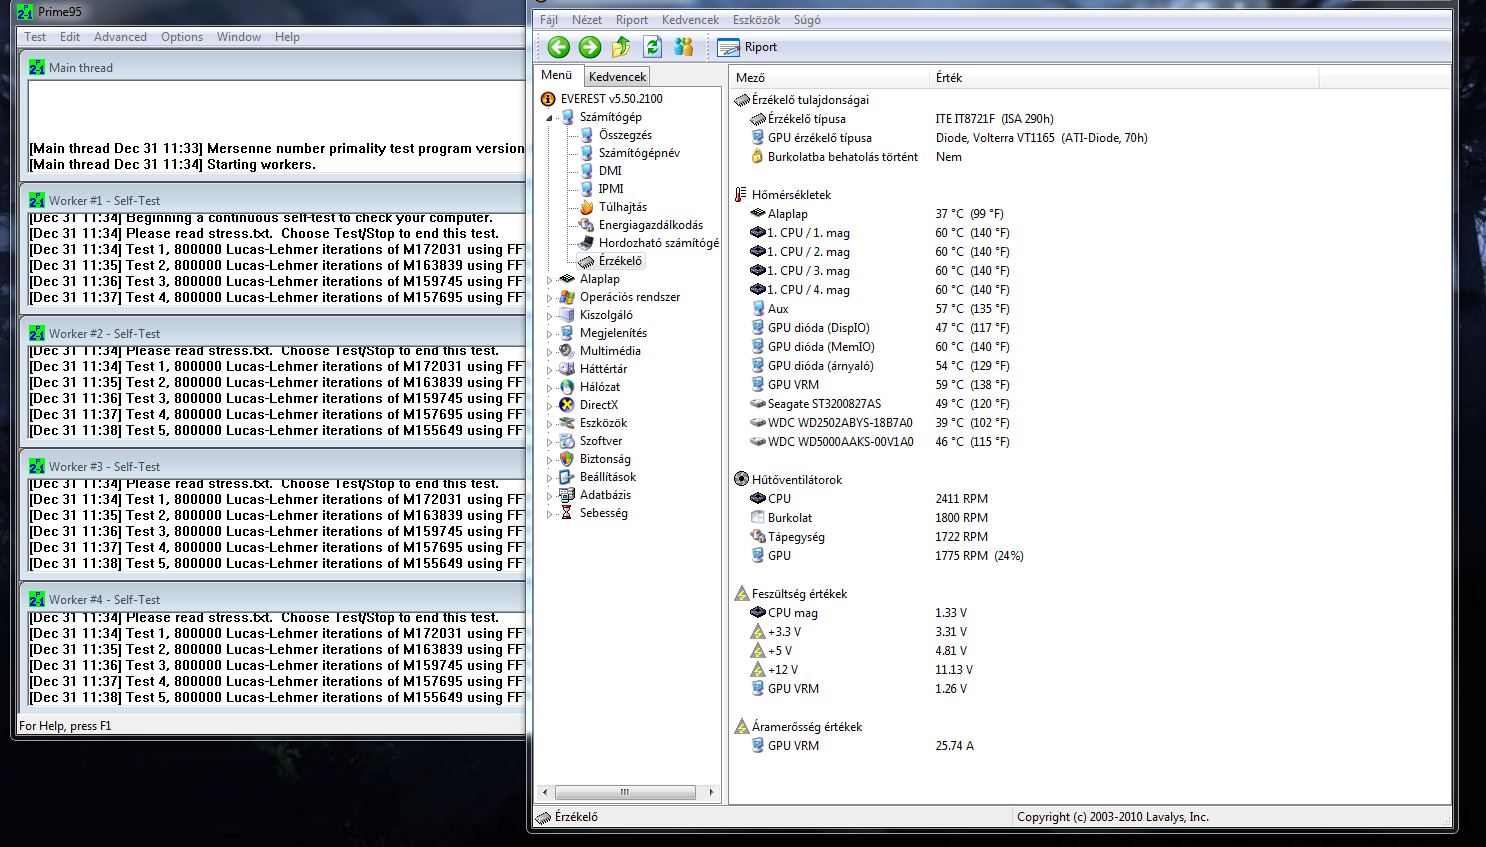
Task: Open Prime95 Advanced menu
Action: coord(120,37)
